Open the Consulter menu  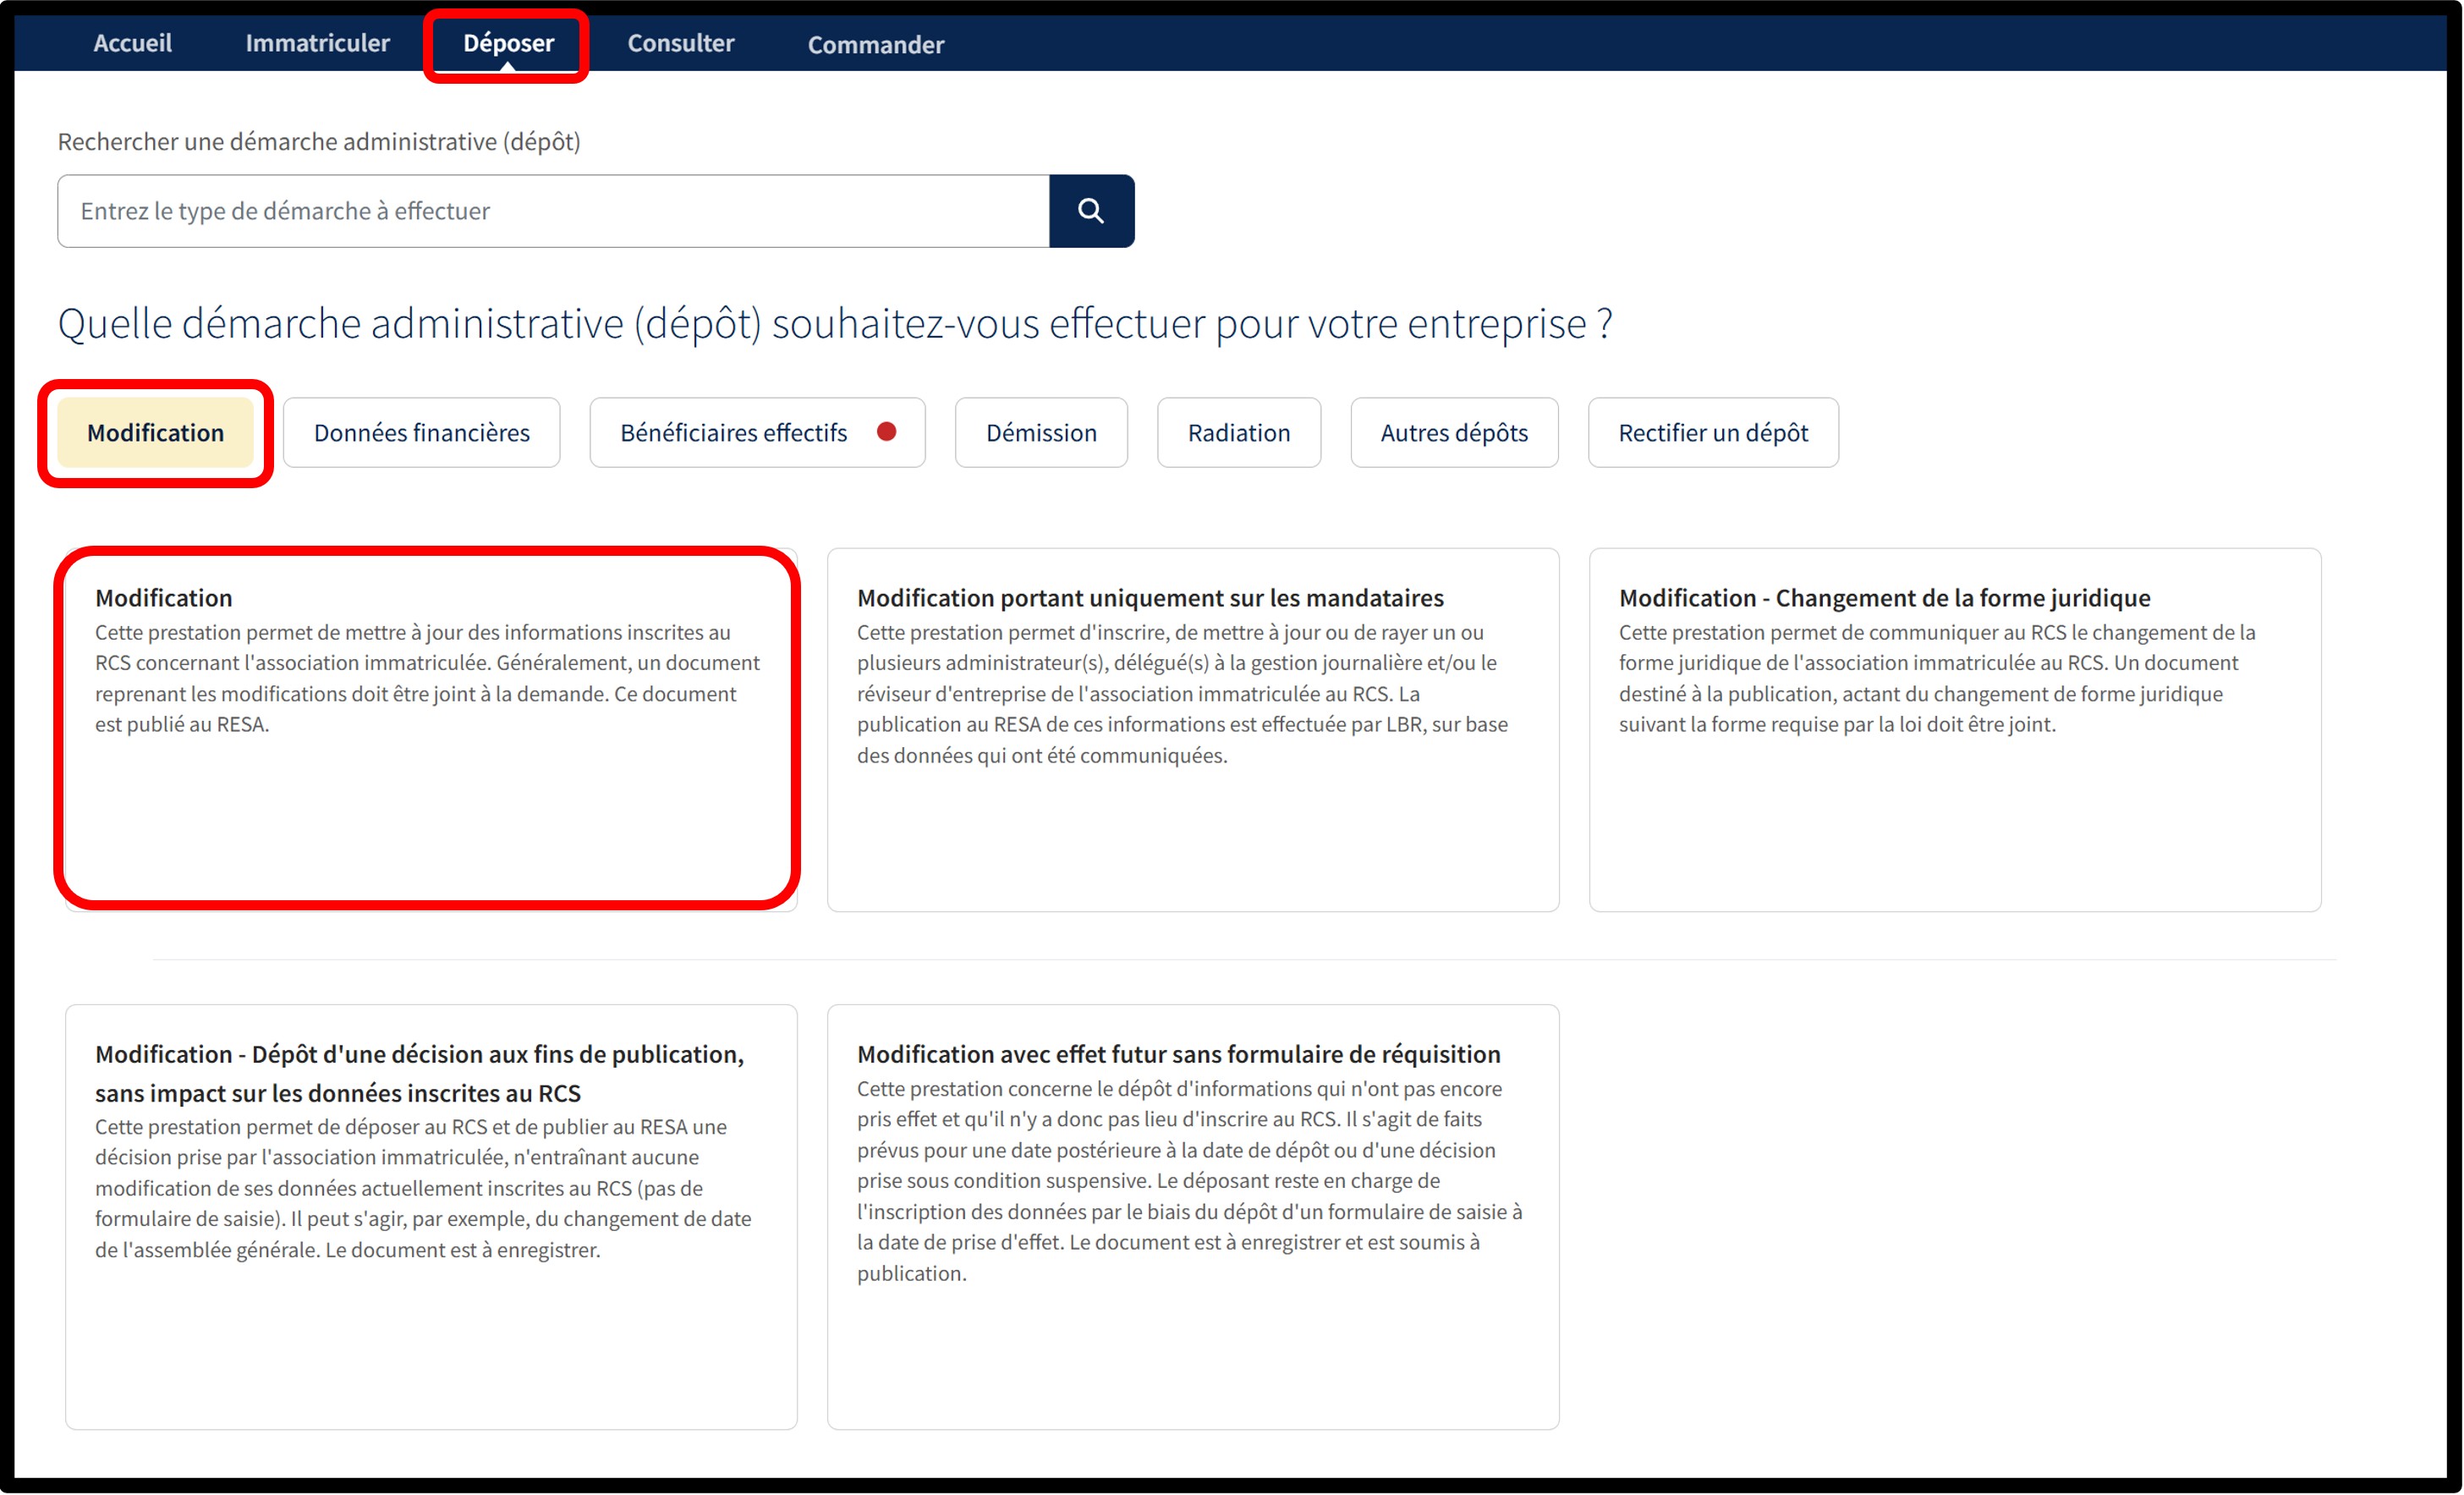point(680,43)
